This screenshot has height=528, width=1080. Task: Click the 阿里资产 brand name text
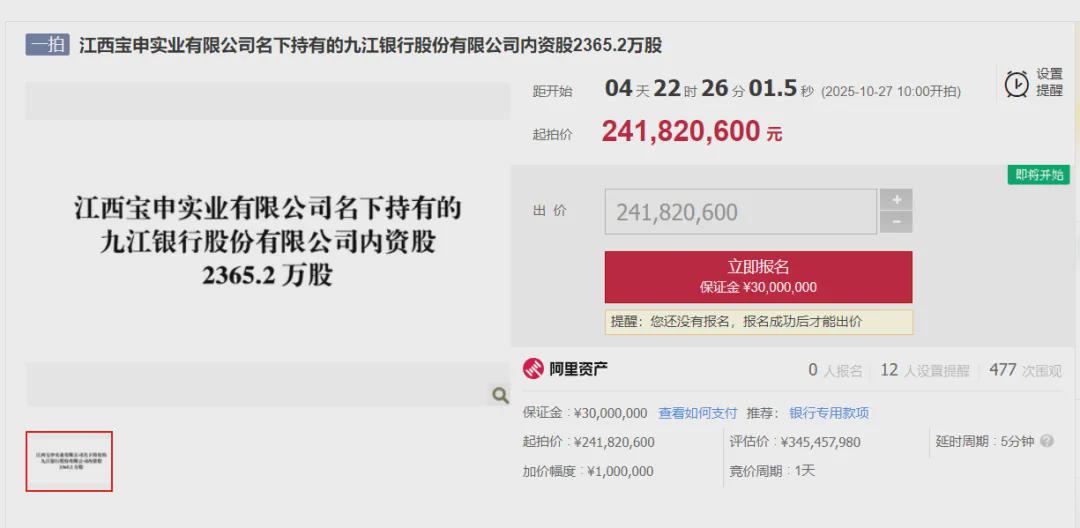click(578, 369)
